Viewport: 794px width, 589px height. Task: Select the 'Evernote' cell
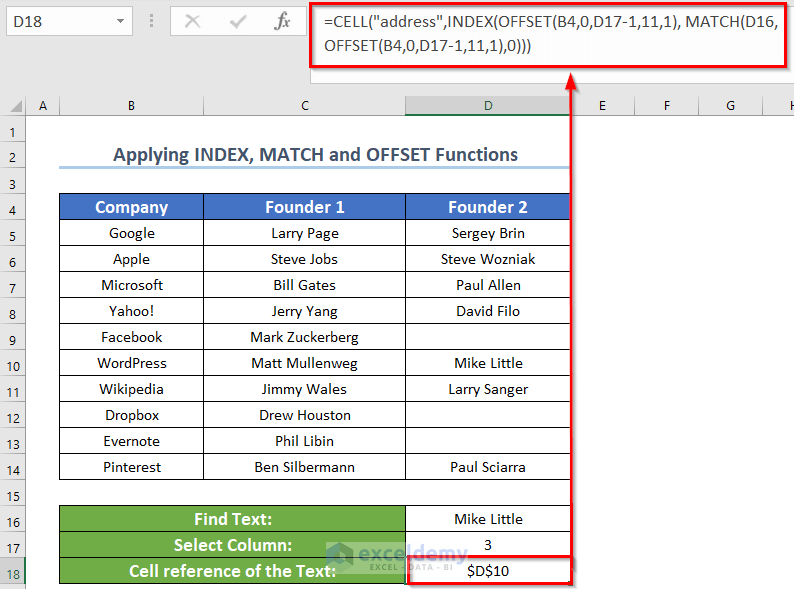(x=131, y=441)
